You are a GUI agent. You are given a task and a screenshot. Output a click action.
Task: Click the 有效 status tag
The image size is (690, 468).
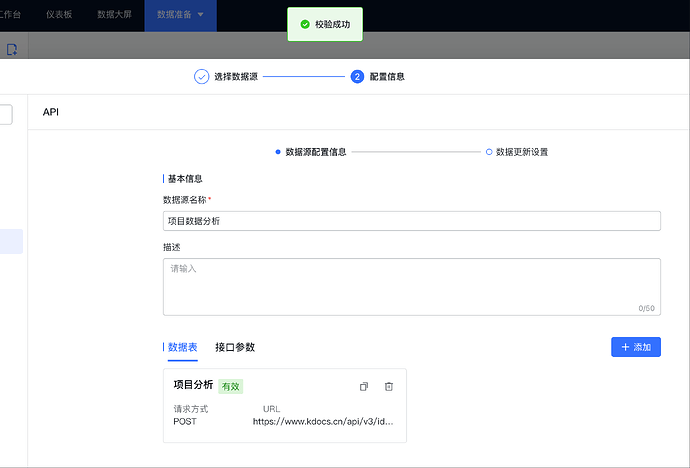231,386
